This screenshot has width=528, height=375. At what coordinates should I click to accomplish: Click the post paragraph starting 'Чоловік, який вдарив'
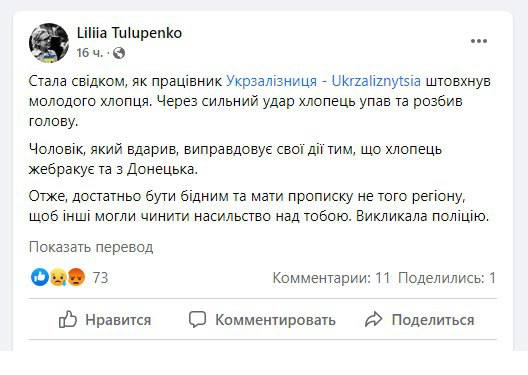click(x=235, y=159)
